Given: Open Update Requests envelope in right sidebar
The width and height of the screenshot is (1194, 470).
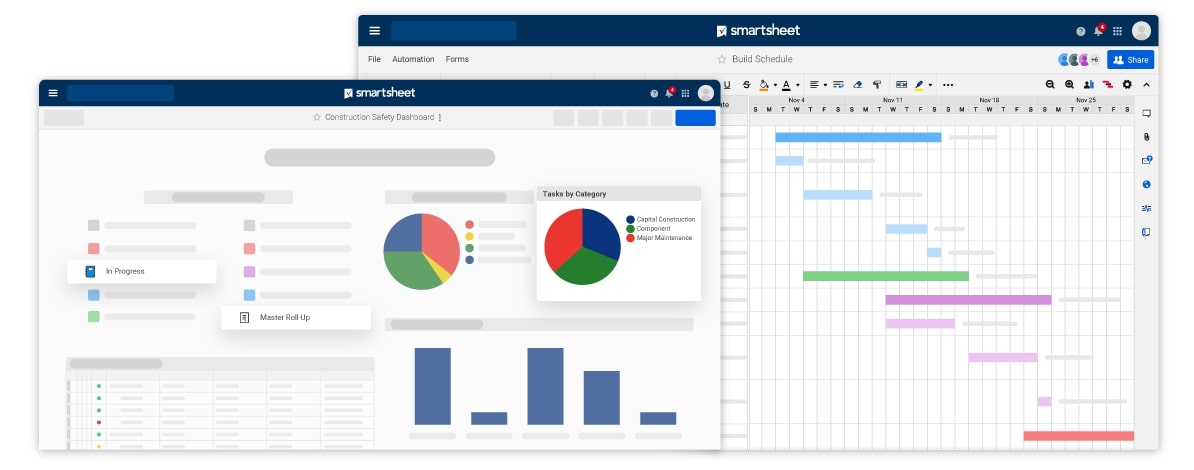Looking at the screenshot, I should (x=1147, y=160).
